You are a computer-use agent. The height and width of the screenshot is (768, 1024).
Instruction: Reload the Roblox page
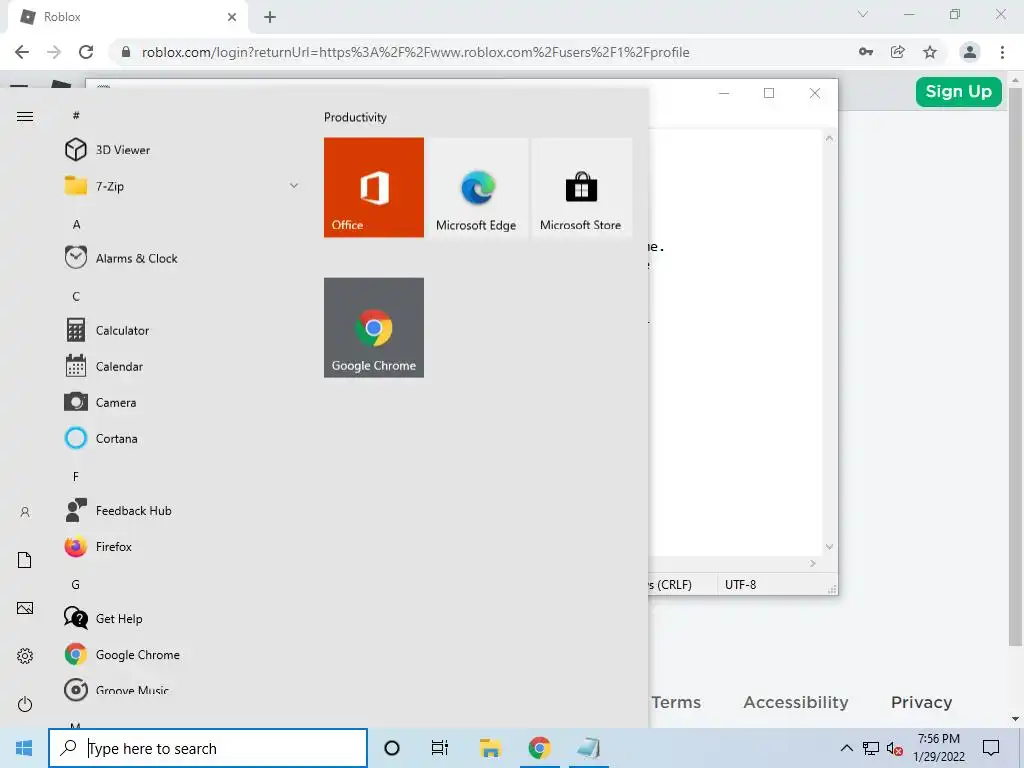tap(86, 52)
